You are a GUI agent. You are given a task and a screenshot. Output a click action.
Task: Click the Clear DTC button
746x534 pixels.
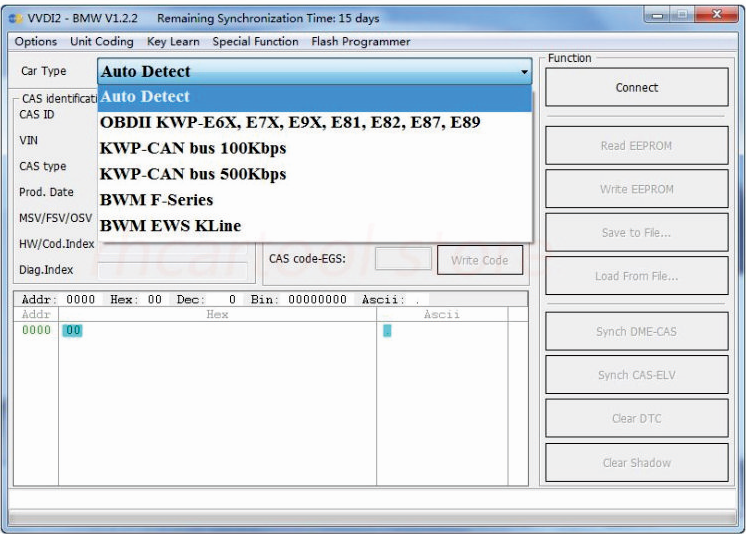[637, 418]
